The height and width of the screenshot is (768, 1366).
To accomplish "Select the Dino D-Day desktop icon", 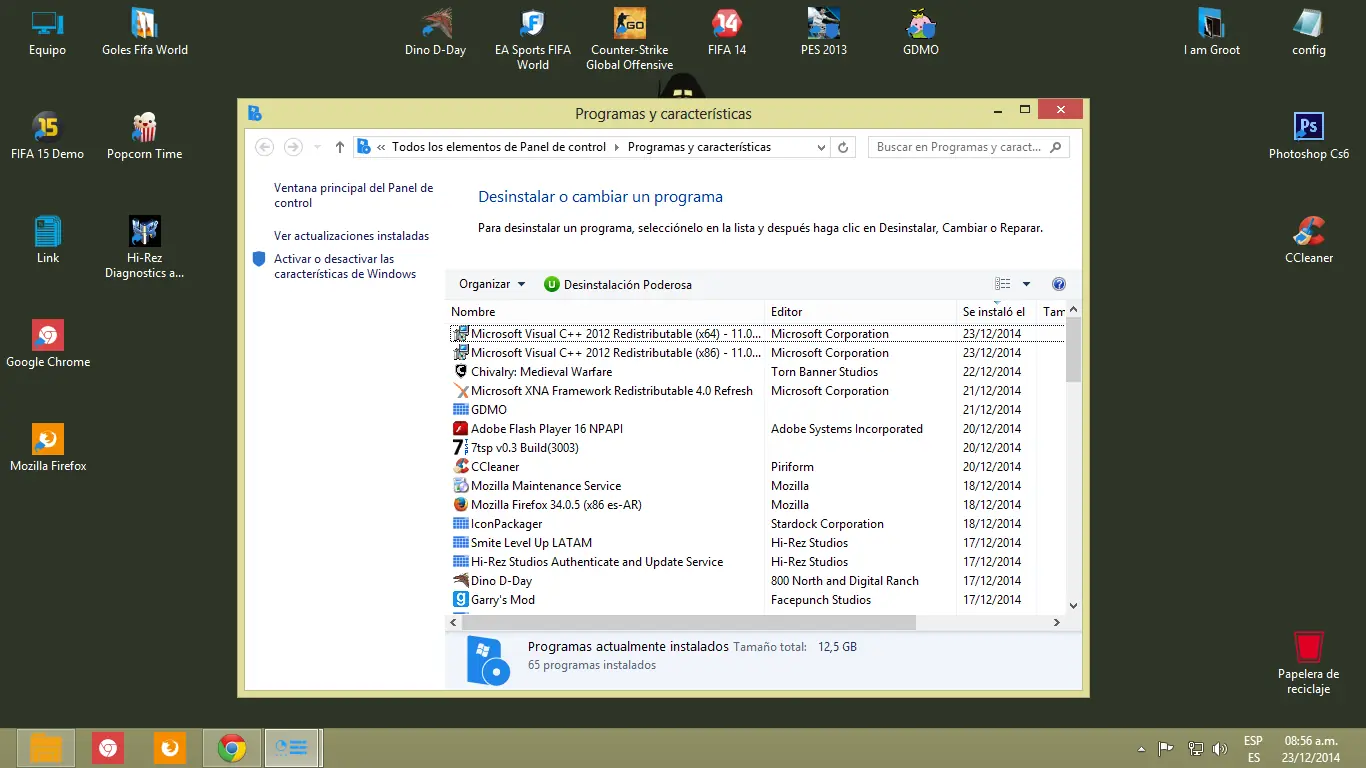I will pos(435,32).
